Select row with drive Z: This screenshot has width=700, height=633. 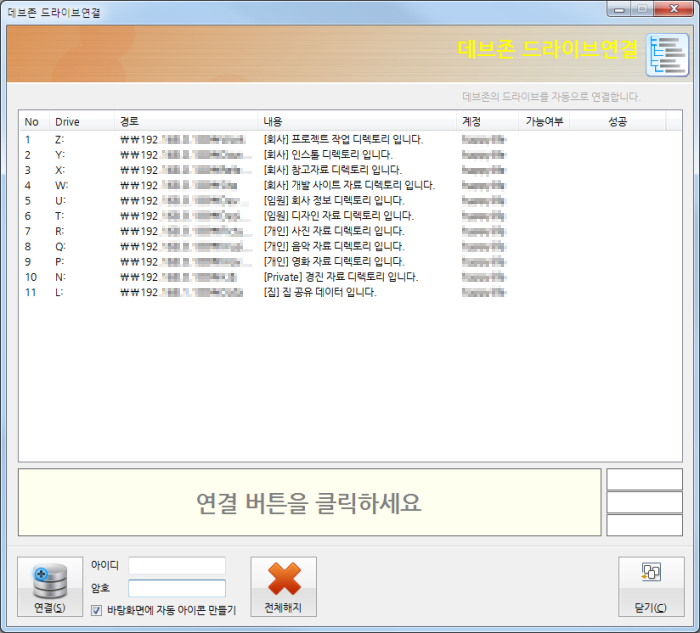pyautogui.click(x=350, y=140)
